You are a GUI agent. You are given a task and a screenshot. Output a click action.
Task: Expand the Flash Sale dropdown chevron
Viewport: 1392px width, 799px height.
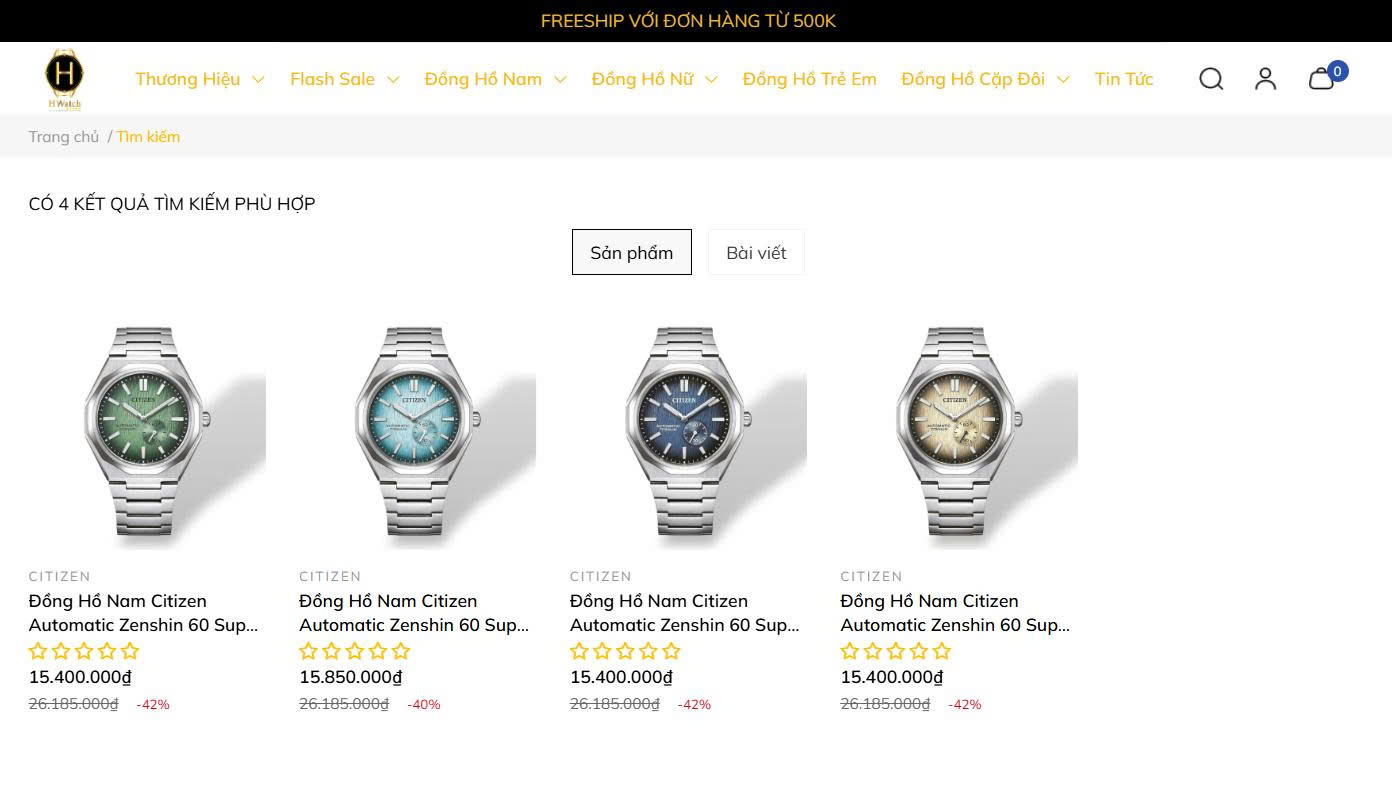pyautogui.click(x=393, y=80)
